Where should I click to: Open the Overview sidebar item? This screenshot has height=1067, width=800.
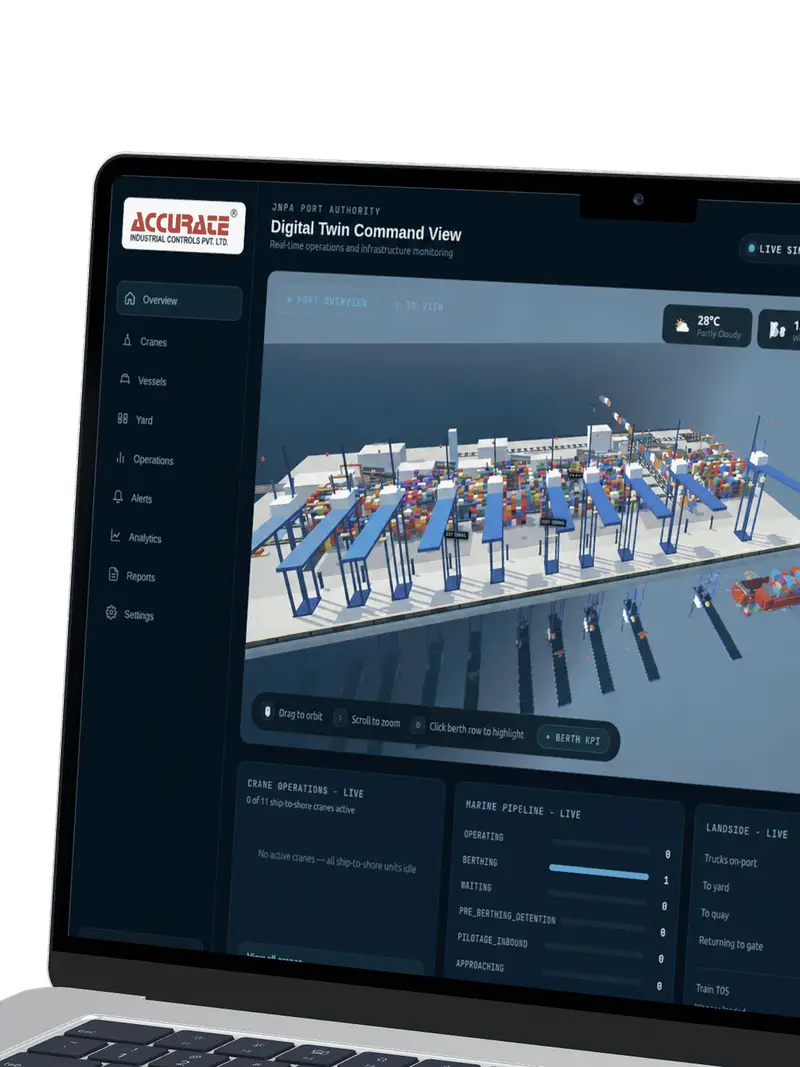[x=179, y=300]
